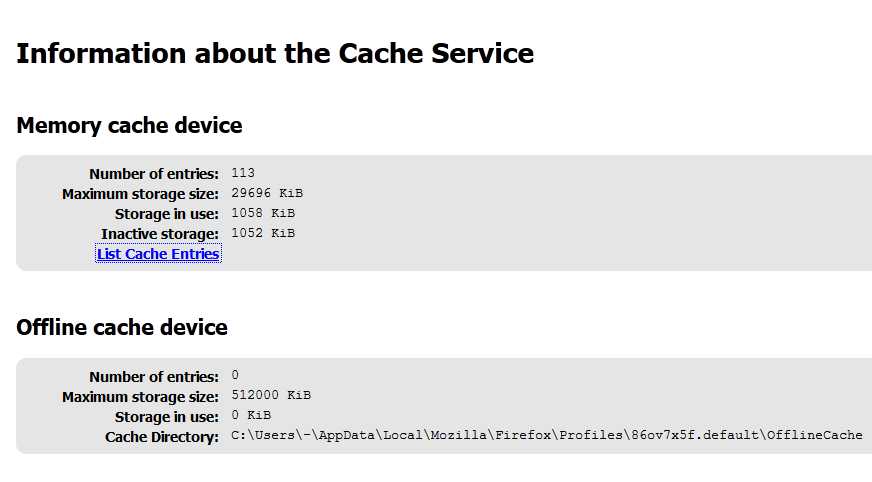This screenshot has height=482, width=872.
Task: Click the 113 entries value
Action: tap(243, 173)
